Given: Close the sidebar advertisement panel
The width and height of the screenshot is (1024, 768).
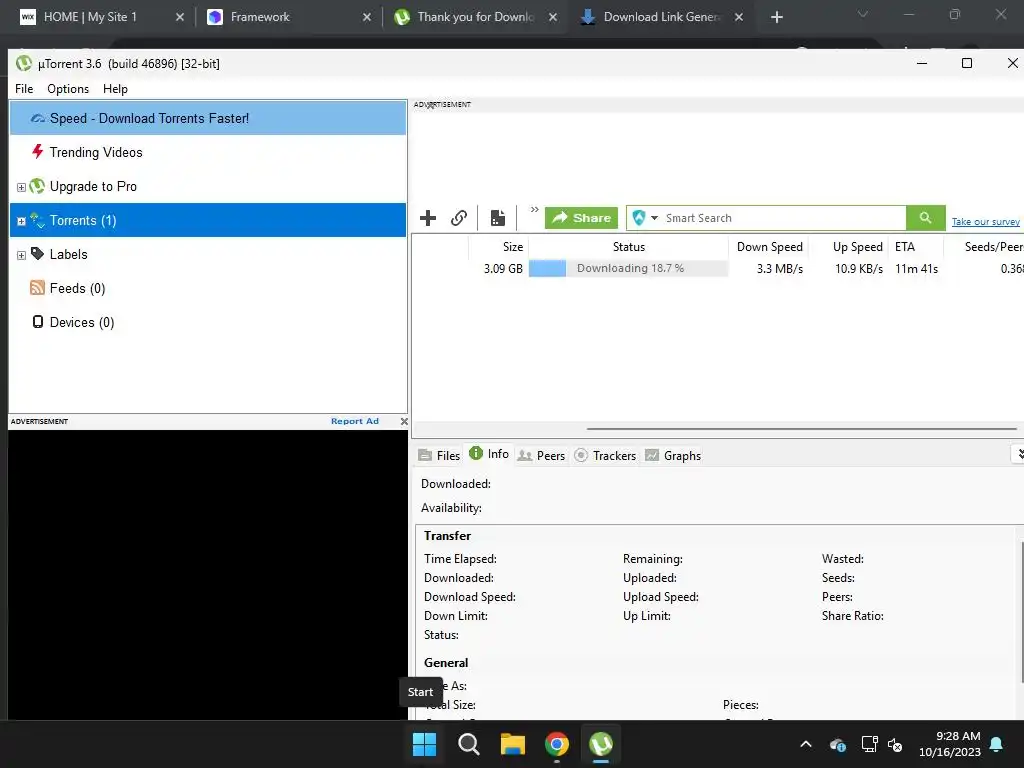Looking at the screenshot, I should (x=404, y=421).
